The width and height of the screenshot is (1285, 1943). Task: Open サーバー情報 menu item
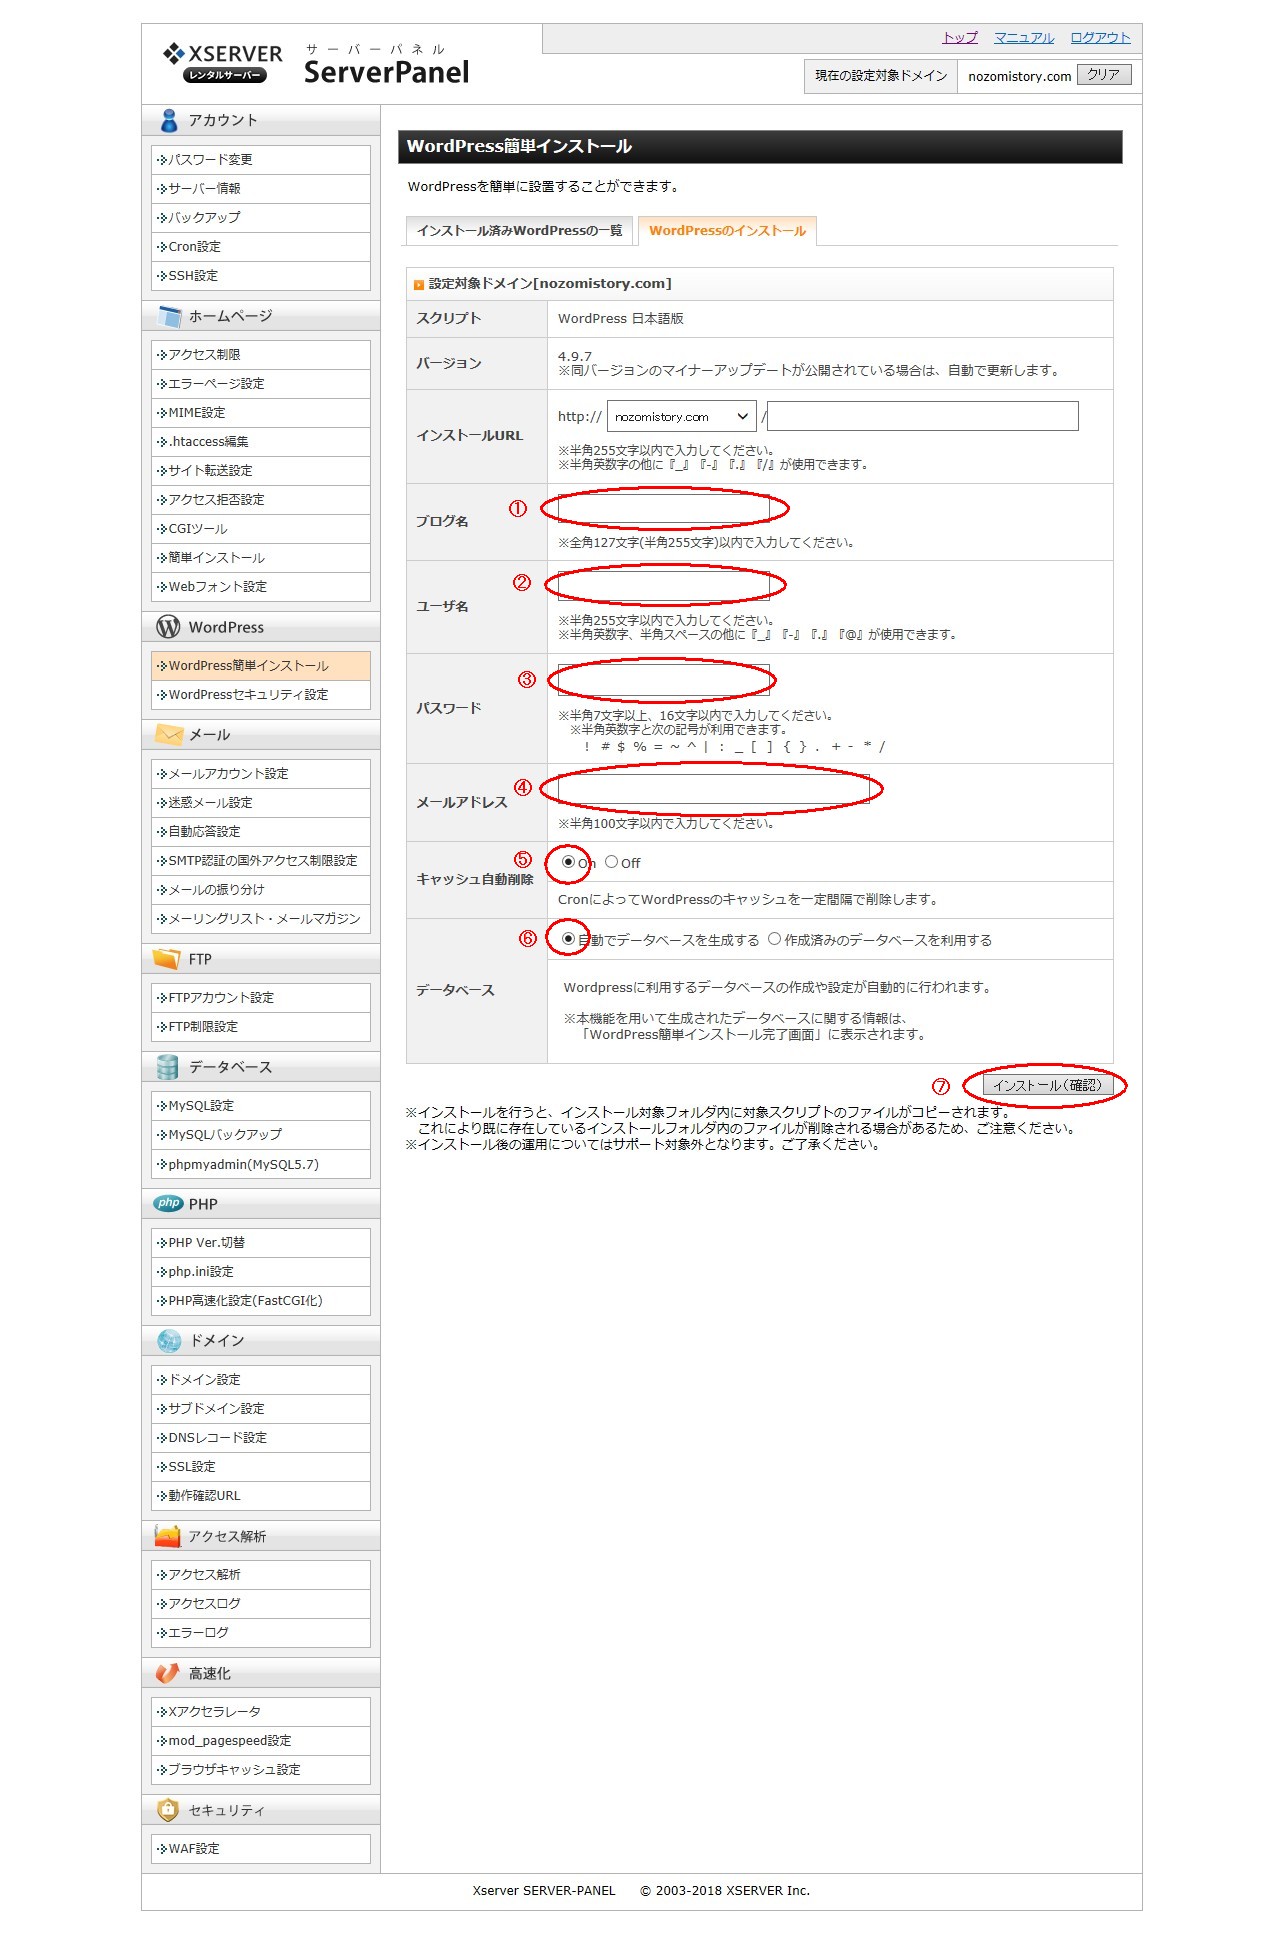[x=260, y=188]
